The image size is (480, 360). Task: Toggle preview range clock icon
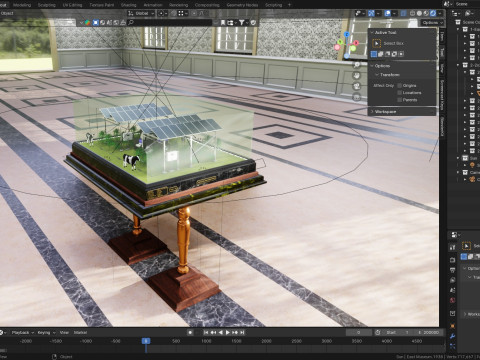(x=378, y=332)
